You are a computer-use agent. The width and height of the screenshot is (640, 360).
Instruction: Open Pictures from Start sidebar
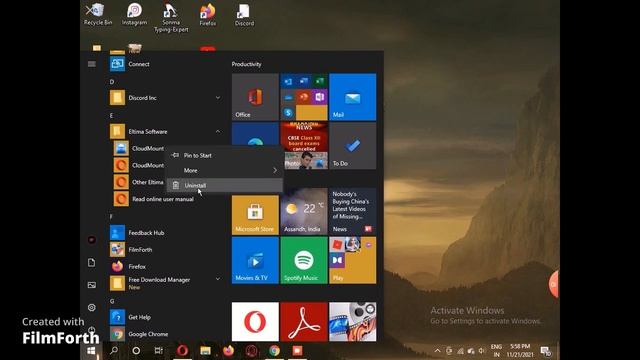coord(91,285)
